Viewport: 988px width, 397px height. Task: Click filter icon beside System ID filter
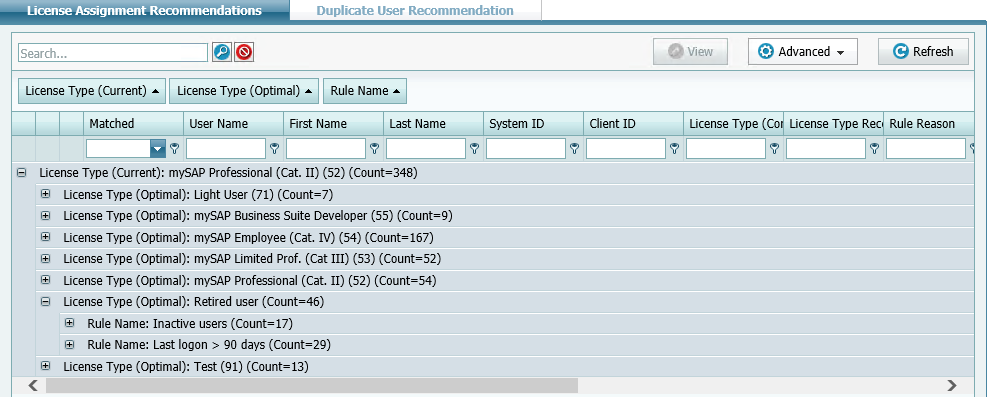pos(575,149)
